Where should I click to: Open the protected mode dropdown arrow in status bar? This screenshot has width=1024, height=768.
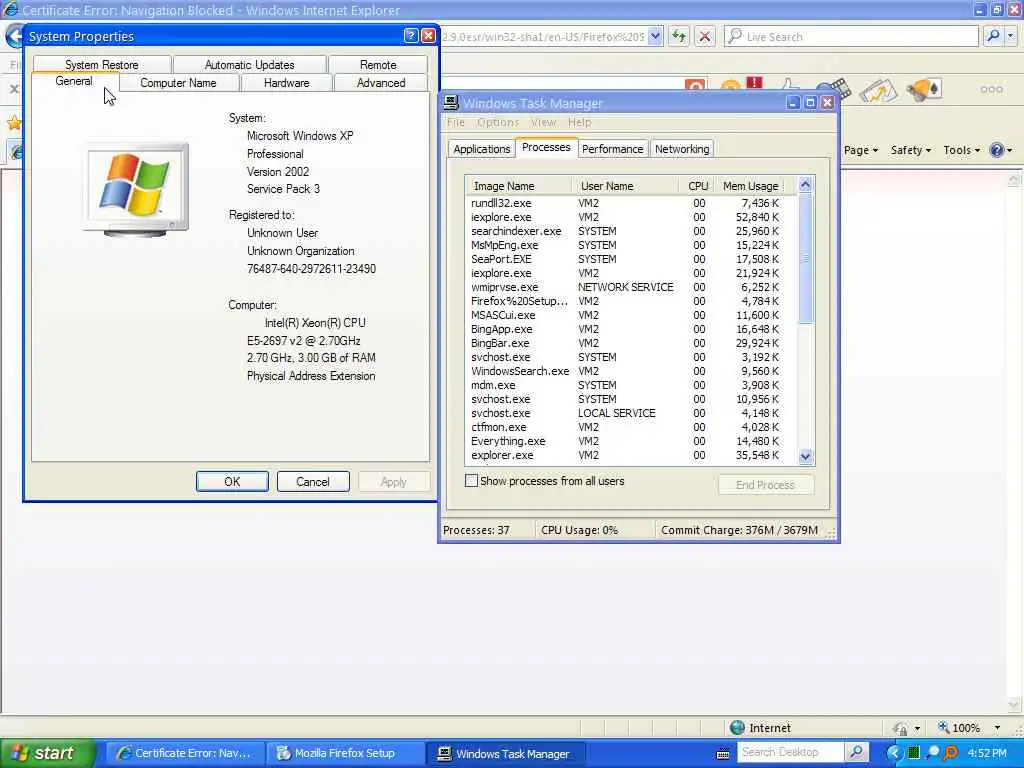(x=918, y=728)
